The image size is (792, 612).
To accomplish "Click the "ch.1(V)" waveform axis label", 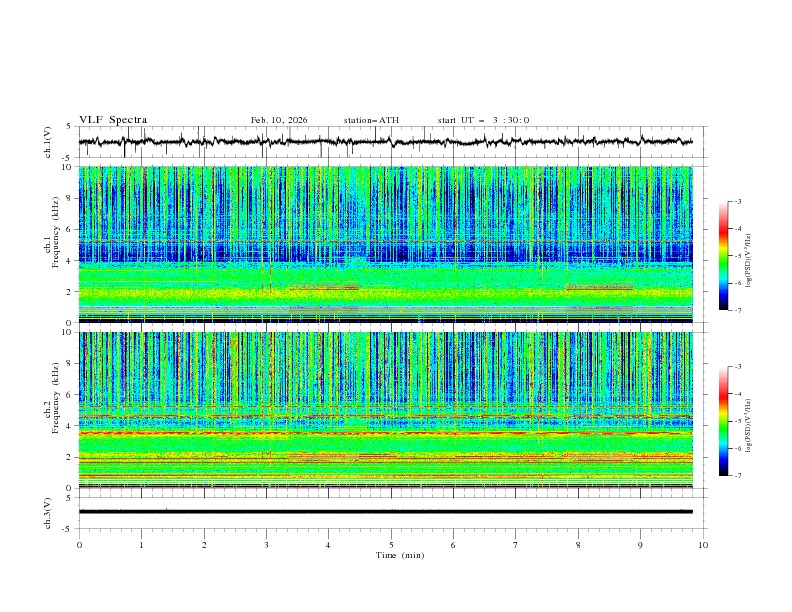I will point(48,142).
